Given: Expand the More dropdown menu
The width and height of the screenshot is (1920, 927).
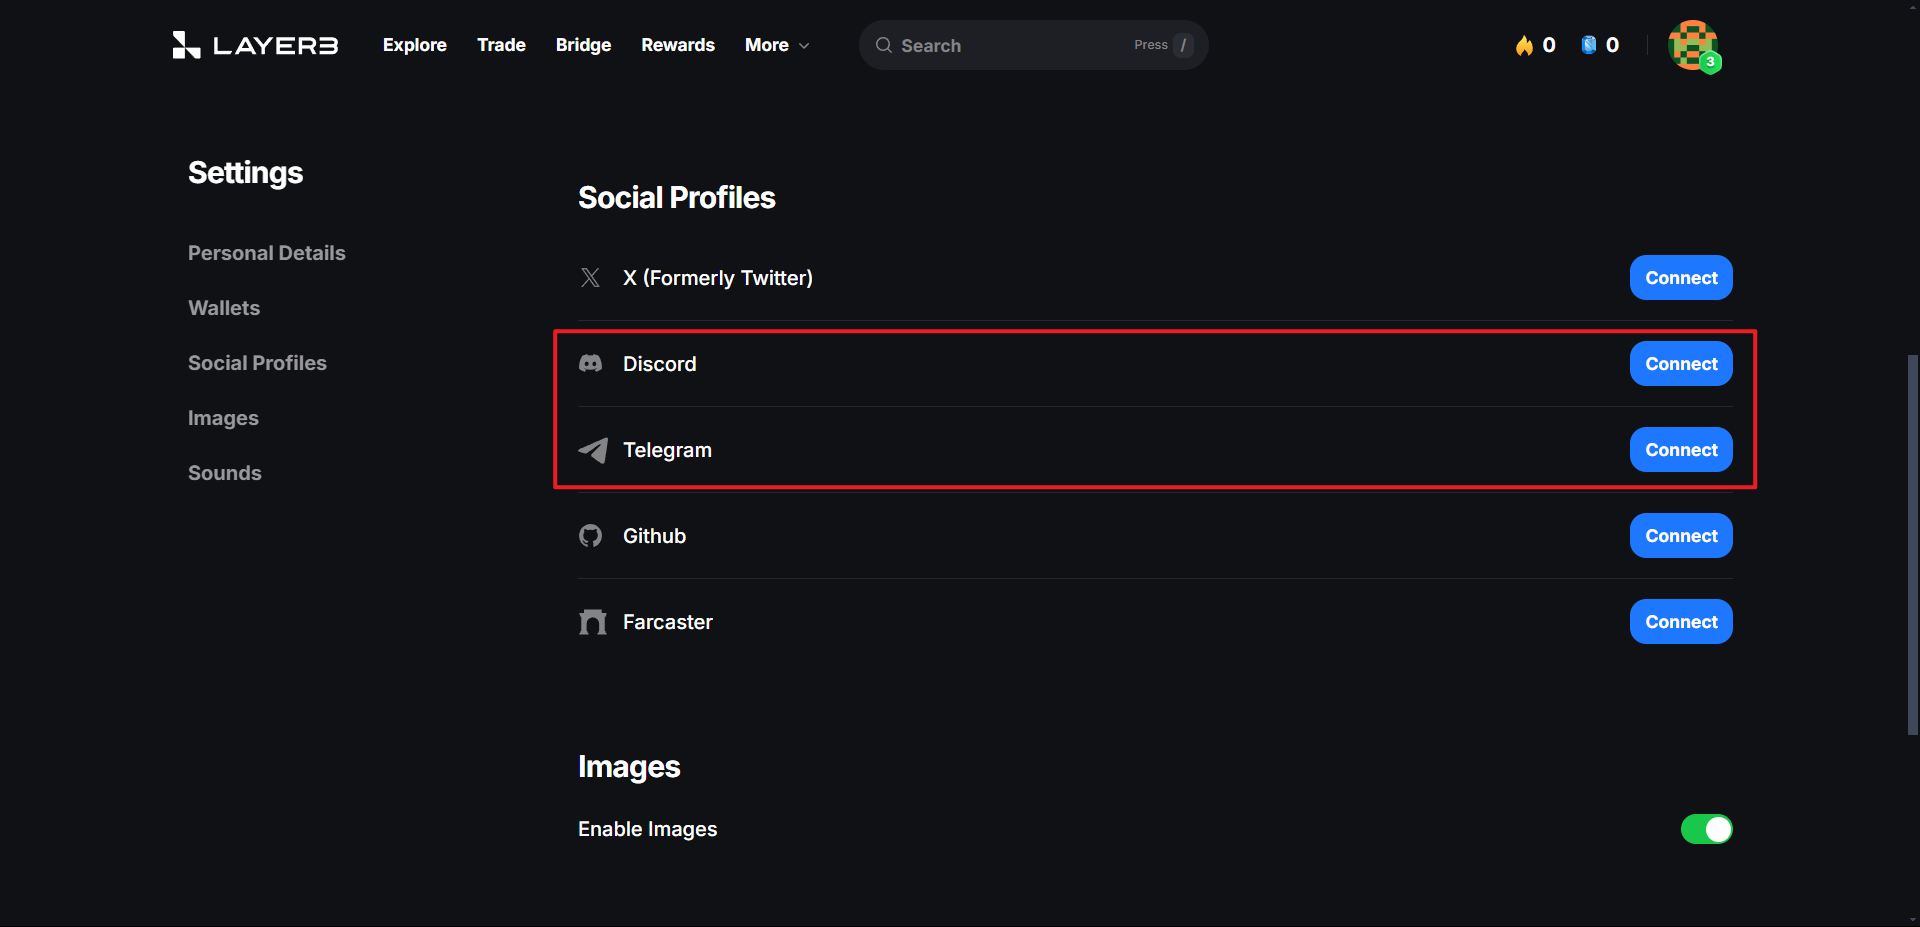Looking at the screenshot, I should 777,45.
